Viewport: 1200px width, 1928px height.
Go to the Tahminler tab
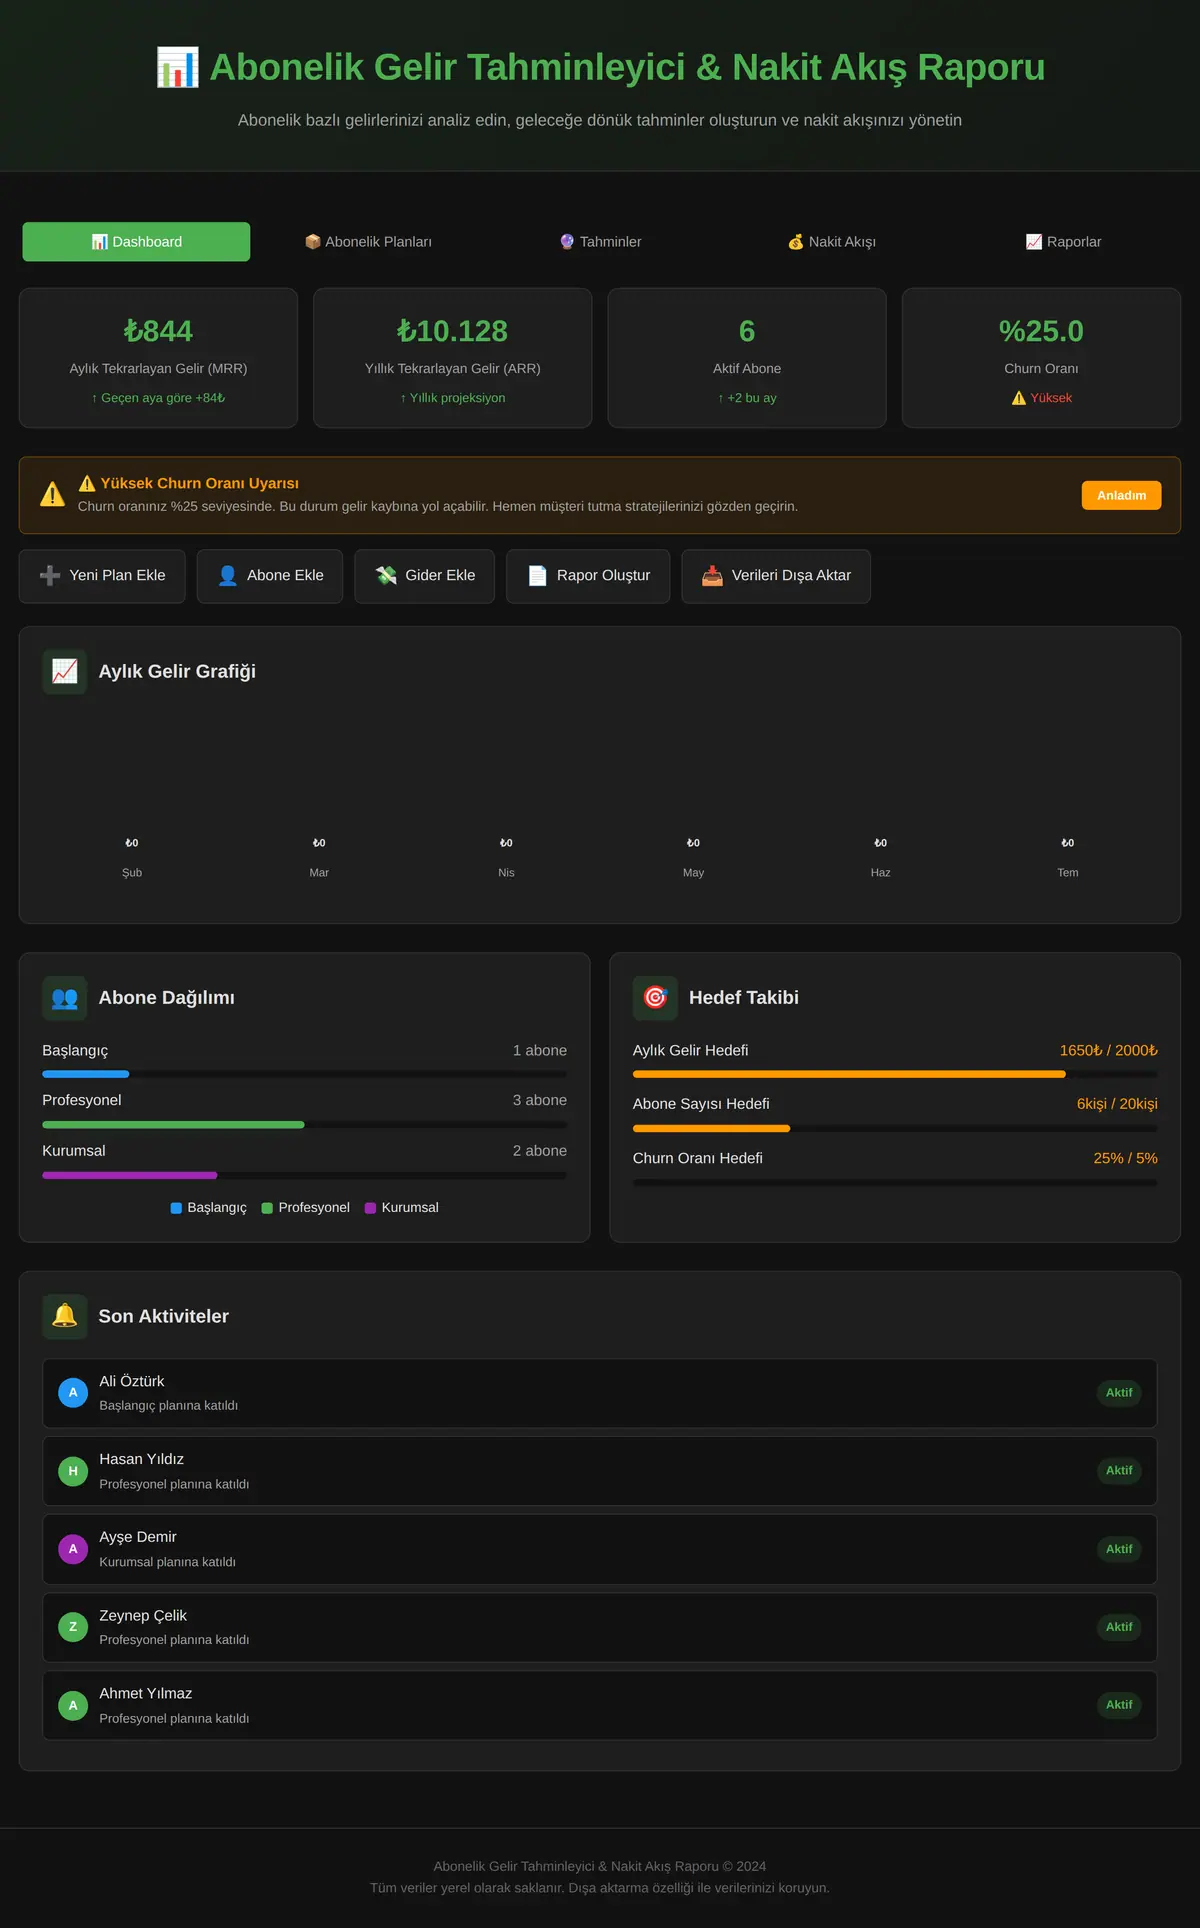tap(600, 242)
